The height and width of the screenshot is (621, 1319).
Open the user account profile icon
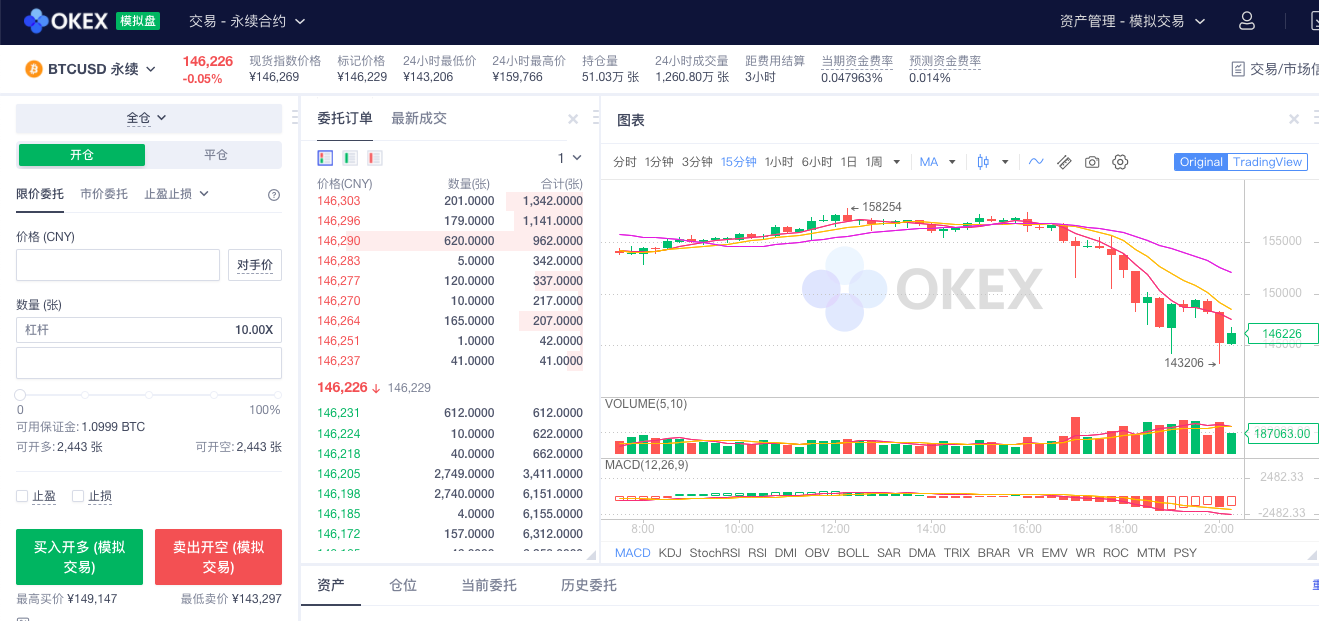click(x=1247, y=21)
